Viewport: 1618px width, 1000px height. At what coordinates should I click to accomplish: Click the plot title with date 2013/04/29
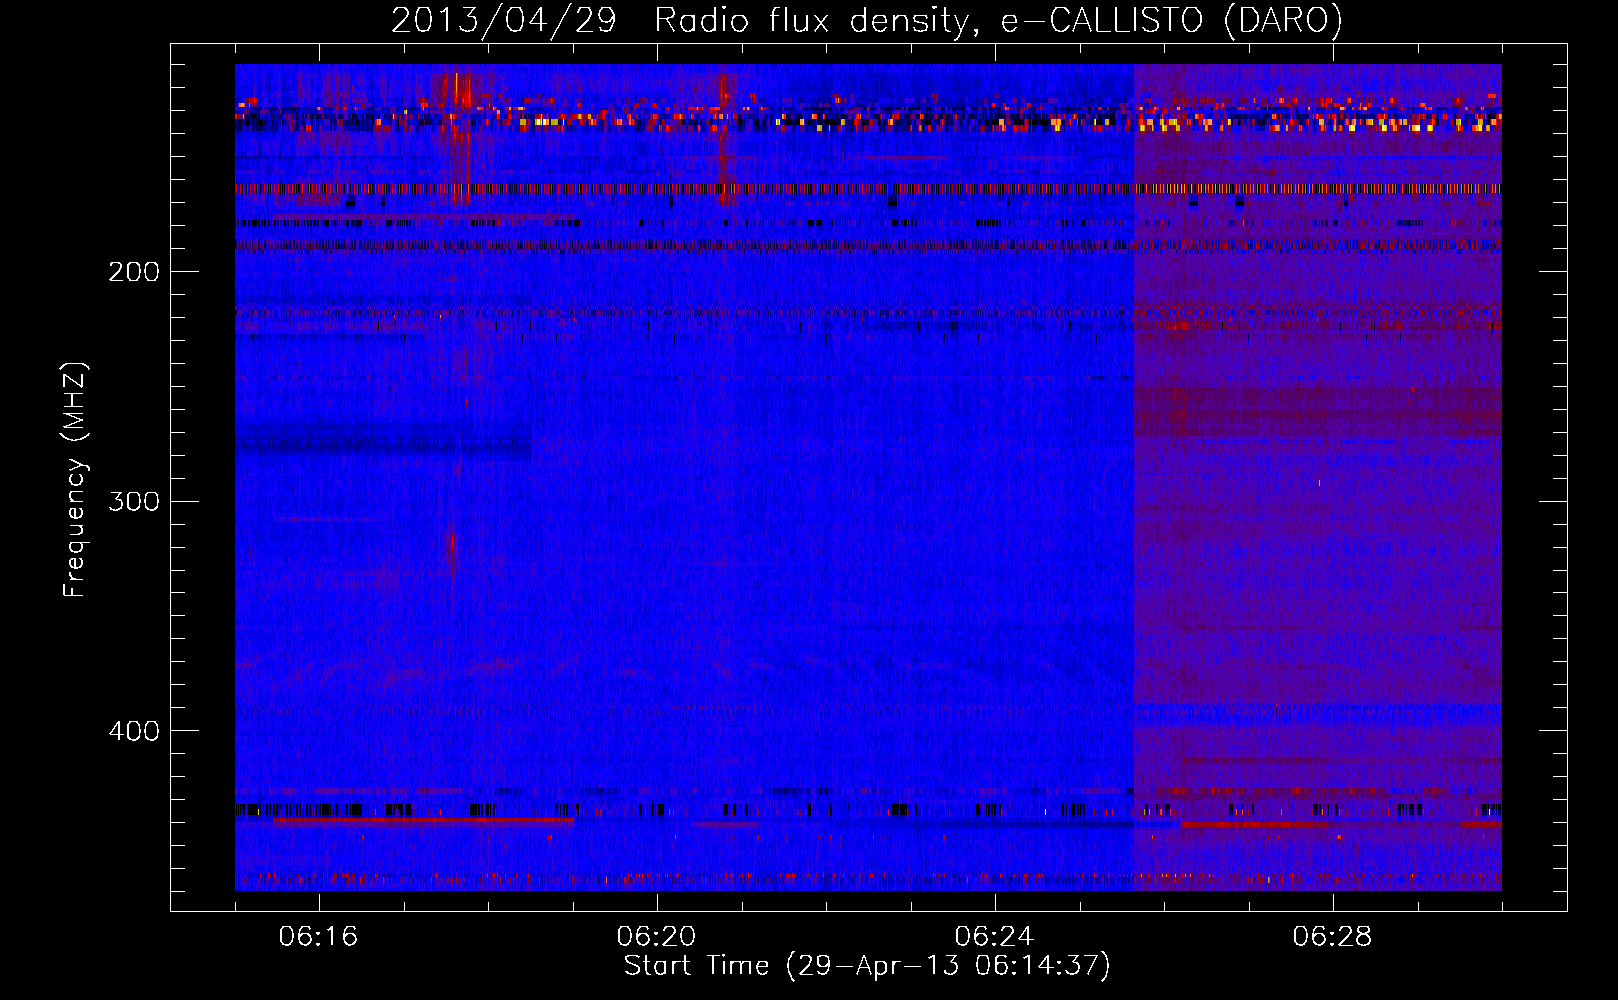coord(867,21)
